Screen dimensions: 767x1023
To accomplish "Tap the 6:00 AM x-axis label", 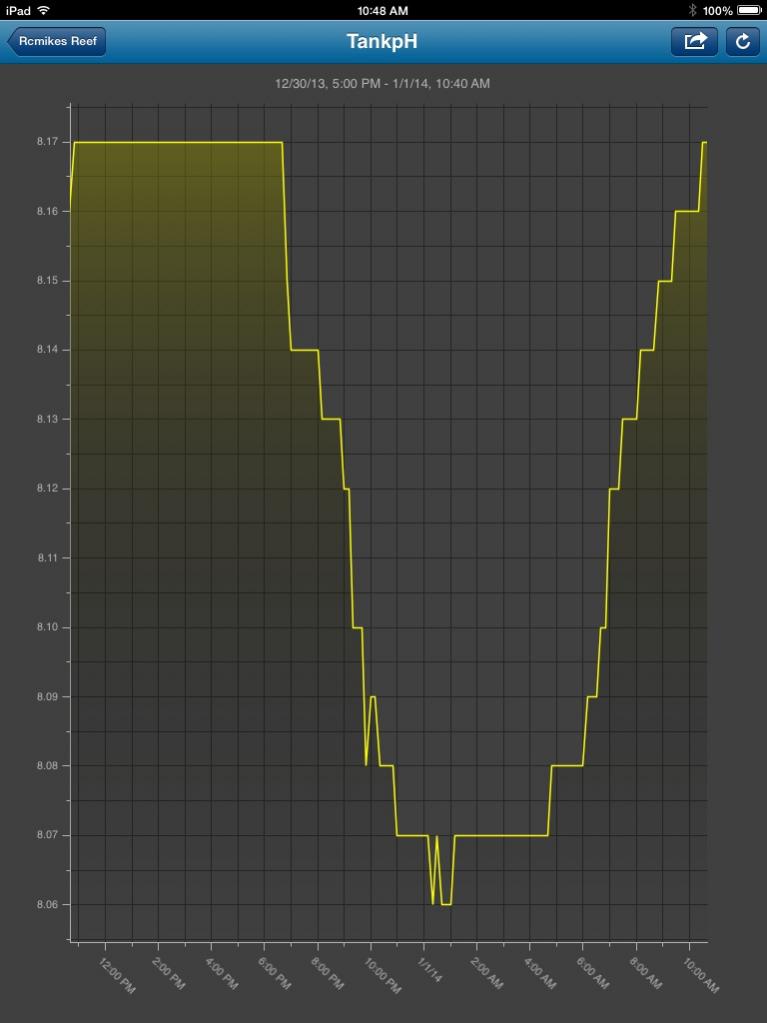I will coord(593,973).
